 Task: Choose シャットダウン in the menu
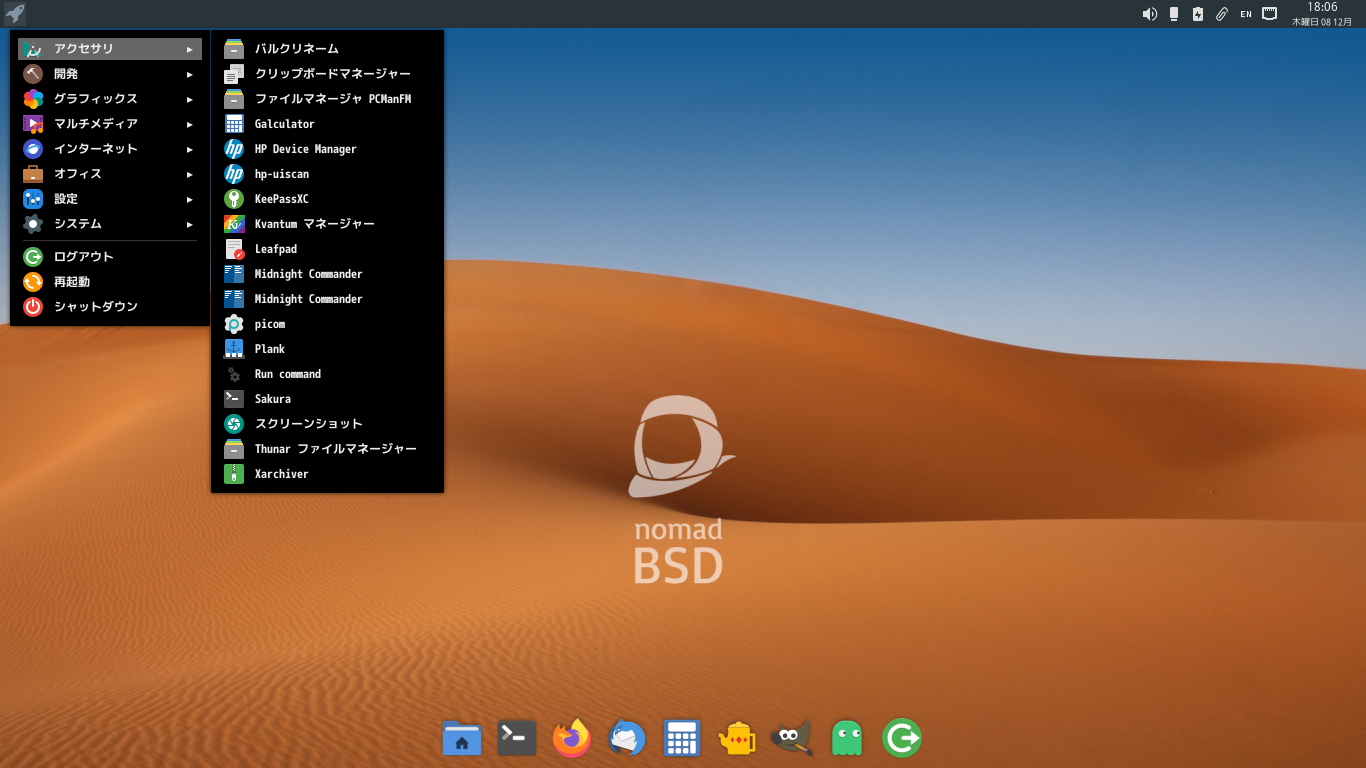click(110, 307)
